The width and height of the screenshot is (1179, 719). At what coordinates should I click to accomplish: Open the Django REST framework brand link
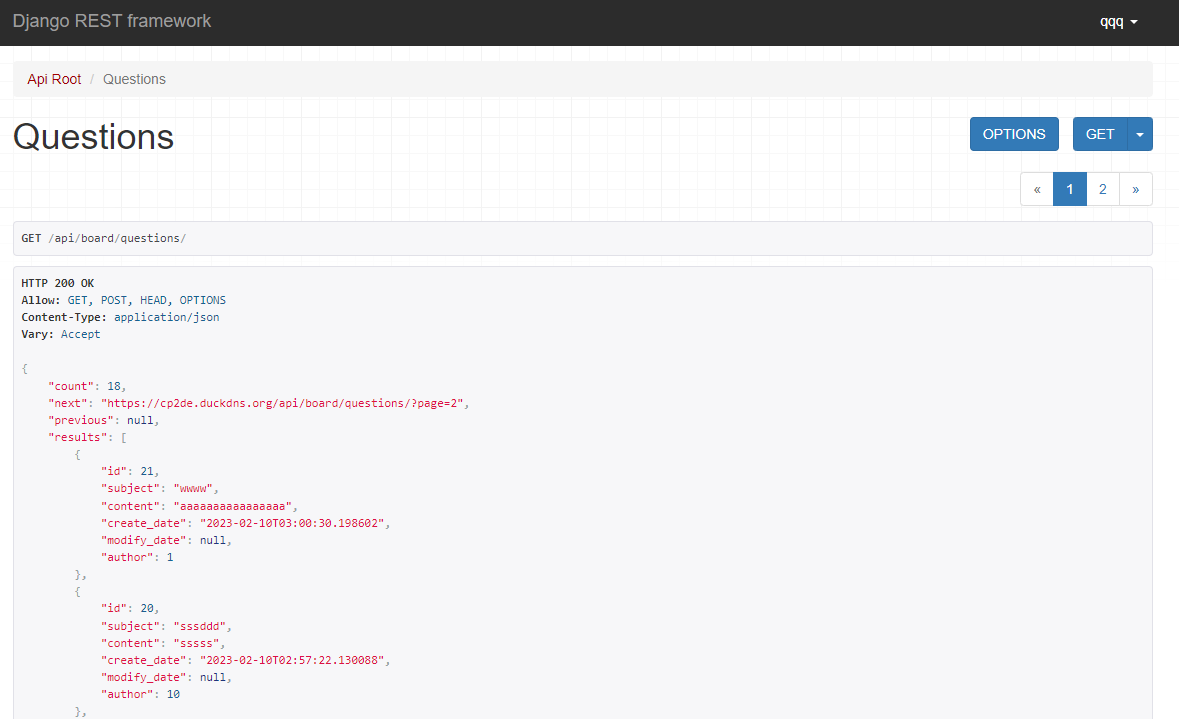[112, 20]
